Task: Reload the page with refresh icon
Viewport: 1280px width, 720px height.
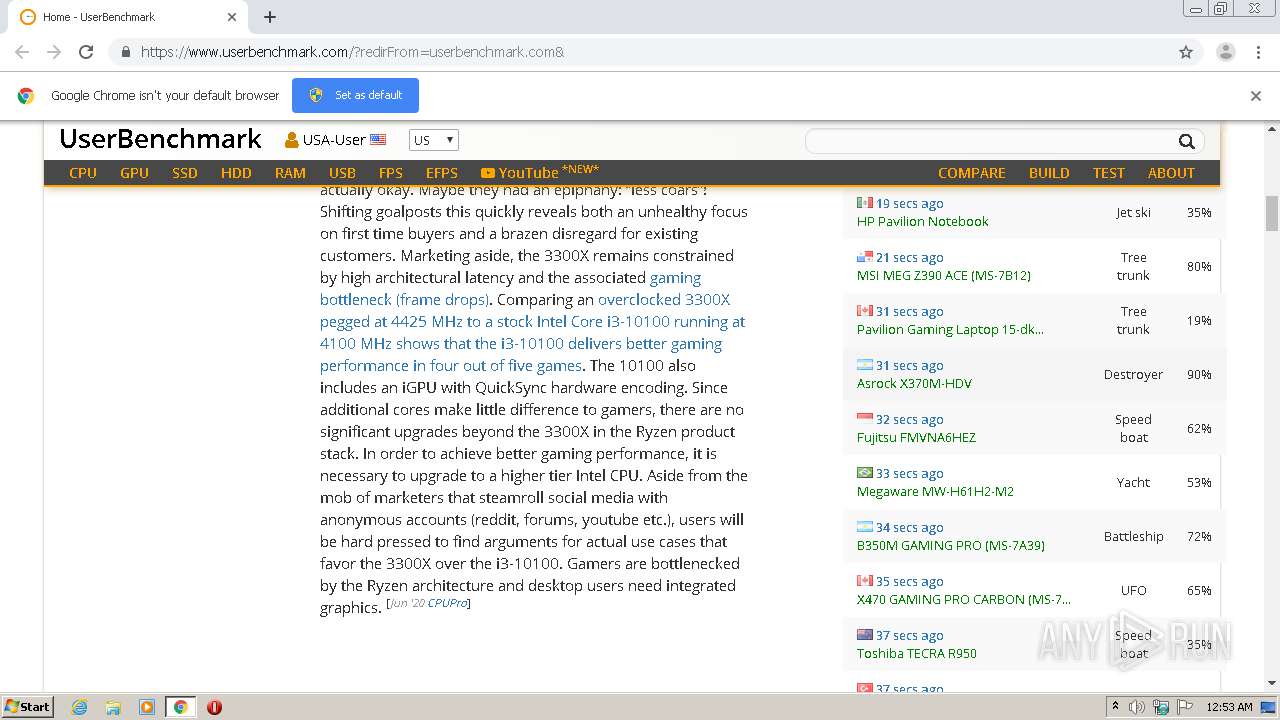Action: (x=86, y=52)
